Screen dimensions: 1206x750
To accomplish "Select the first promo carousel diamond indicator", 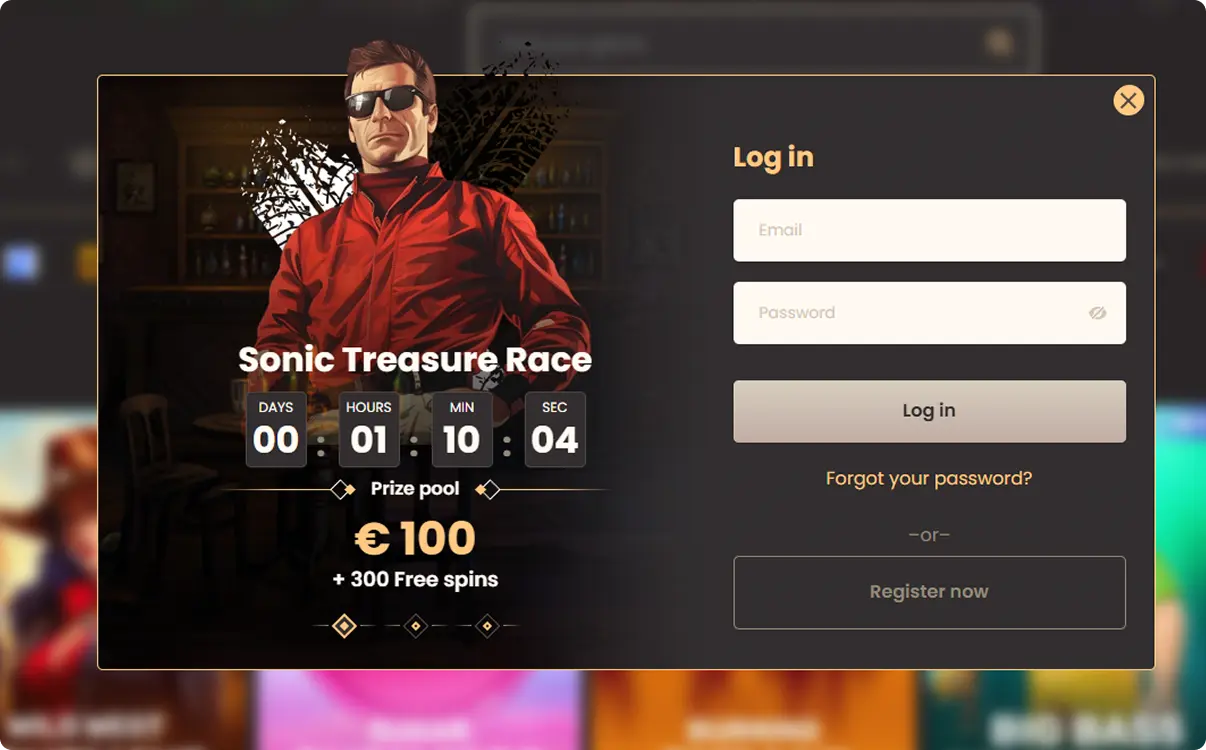I will tap(344, 626).
